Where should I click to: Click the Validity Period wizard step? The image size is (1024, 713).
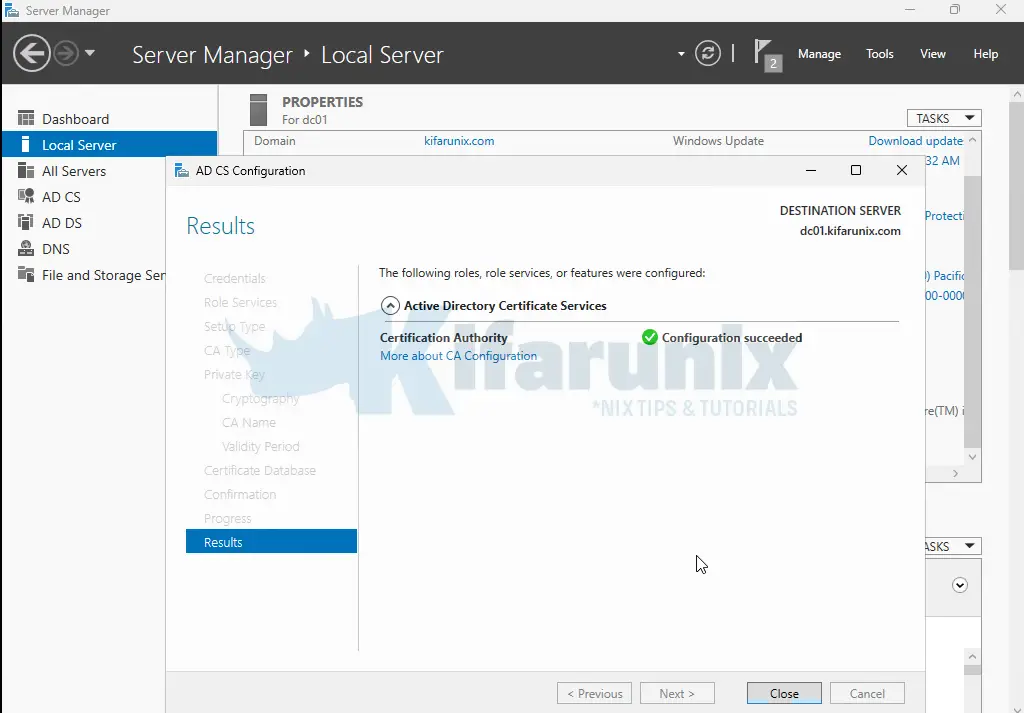tap(260, 447)
